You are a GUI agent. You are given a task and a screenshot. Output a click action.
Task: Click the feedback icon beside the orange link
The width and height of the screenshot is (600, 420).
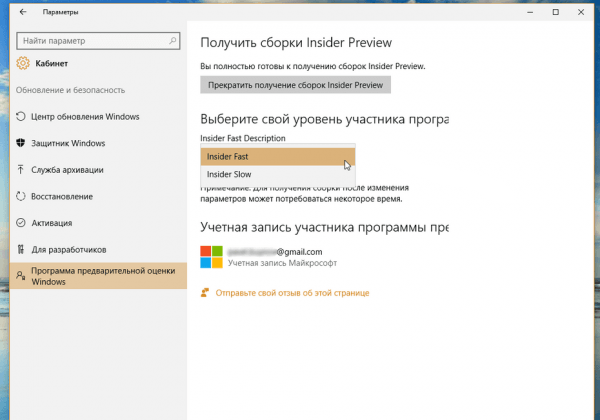tap(205, 293)
